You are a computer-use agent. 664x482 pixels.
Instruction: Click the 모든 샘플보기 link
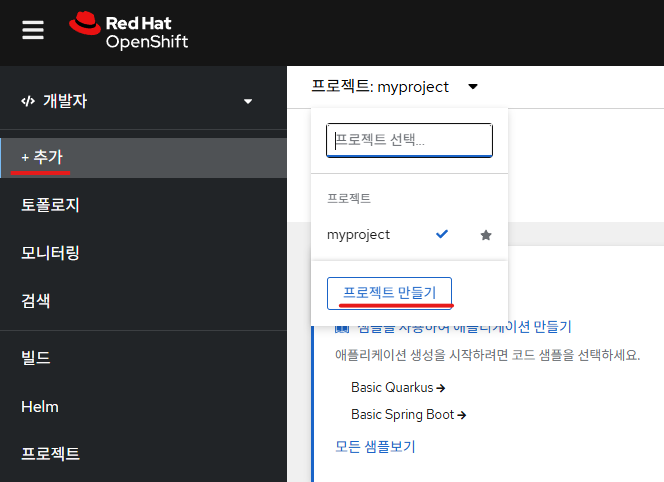375,446
